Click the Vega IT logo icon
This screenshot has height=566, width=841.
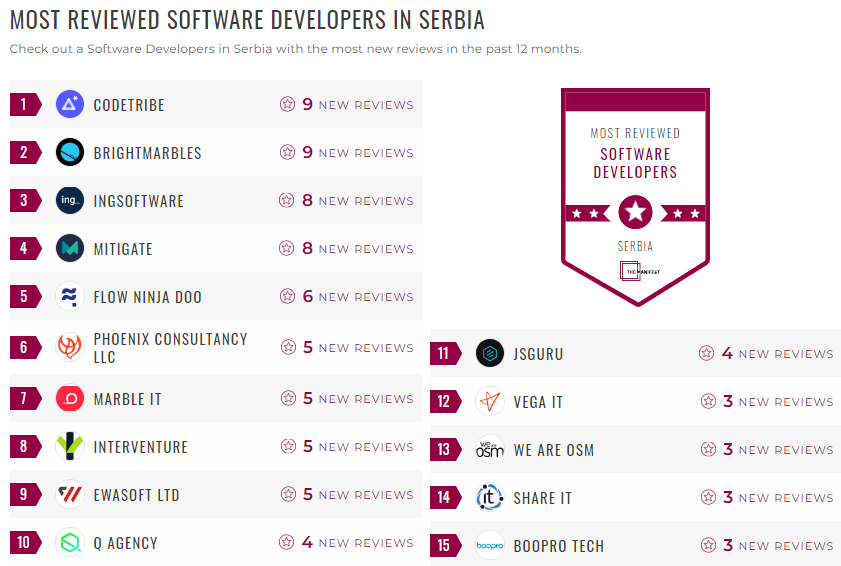tap(490, 401)
